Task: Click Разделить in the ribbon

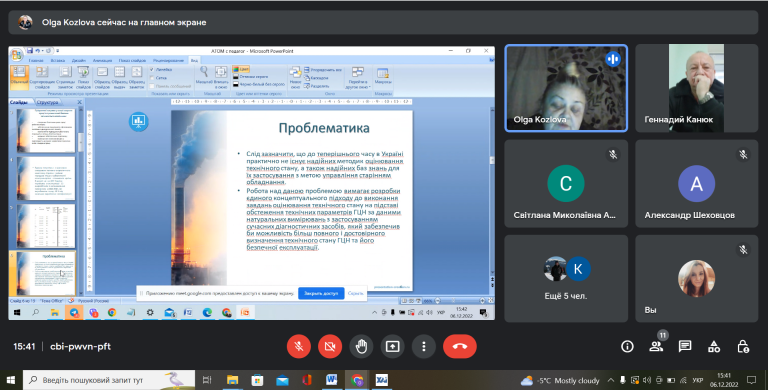Action: (316, 86)
